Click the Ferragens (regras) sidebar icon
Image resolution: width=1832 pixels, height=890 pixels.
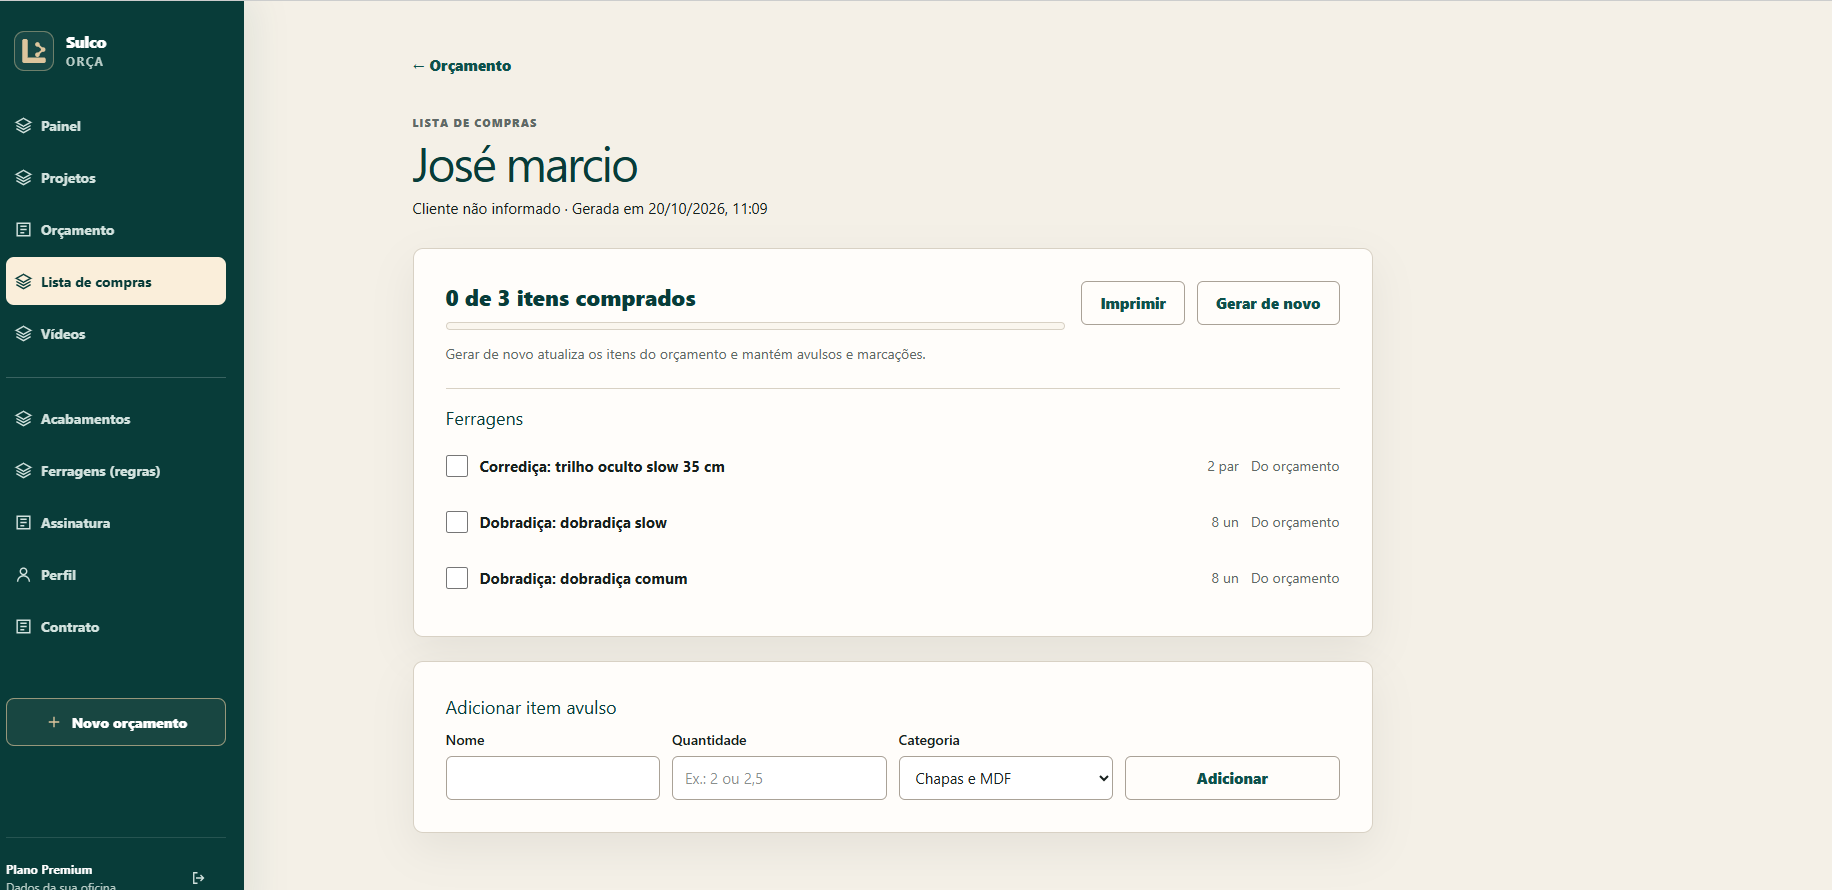coord(24,471)
